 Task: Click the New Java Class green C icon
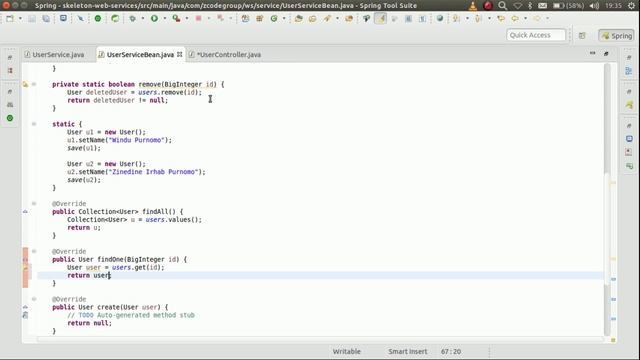click(x=274, y=18)
